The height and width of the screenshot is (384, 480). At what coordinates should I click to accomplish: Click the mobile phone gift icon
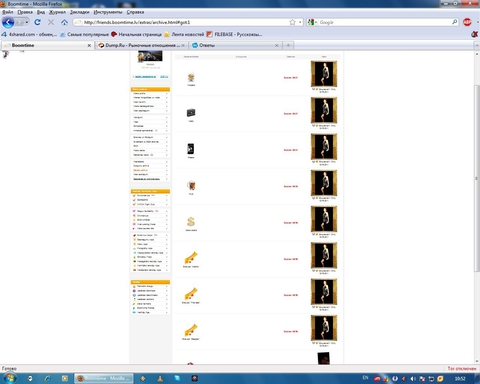point(191,149)
